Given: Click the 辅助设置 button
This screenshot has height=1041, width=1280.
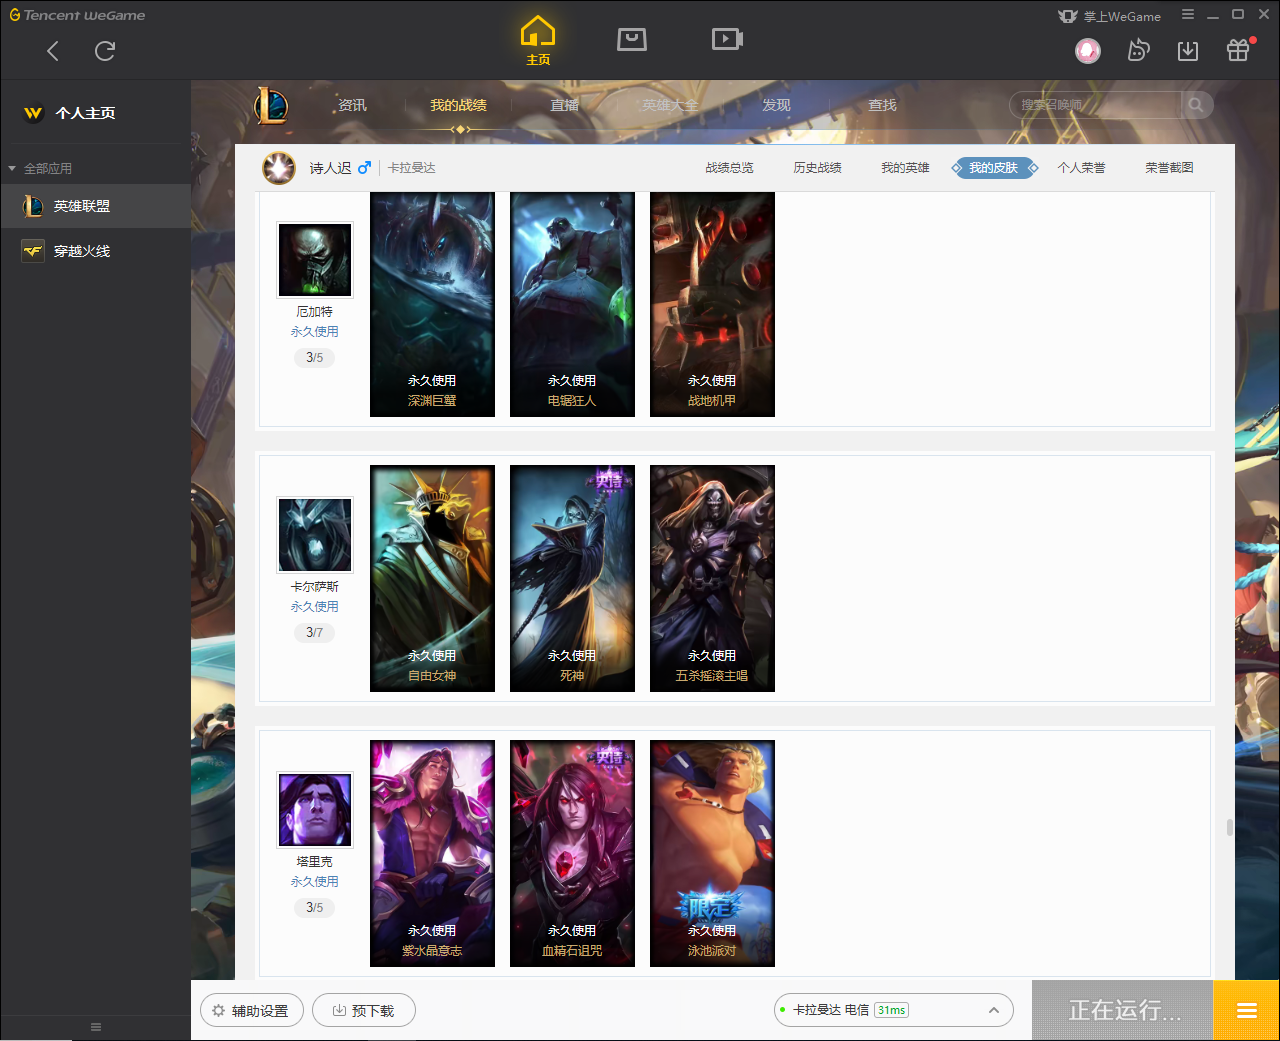Looking at the screenshot, I should pyautogui.click(x=251, y=1010).
